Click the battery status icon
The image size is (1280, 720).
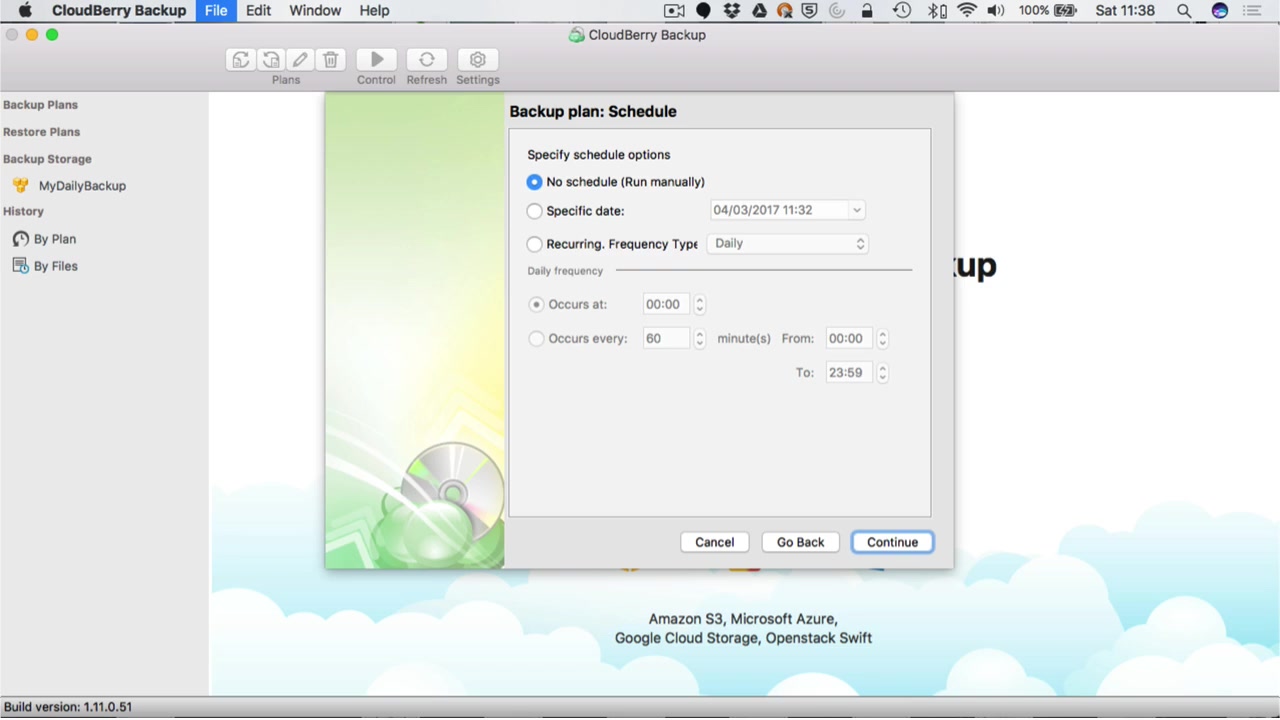pos(1065,11)
